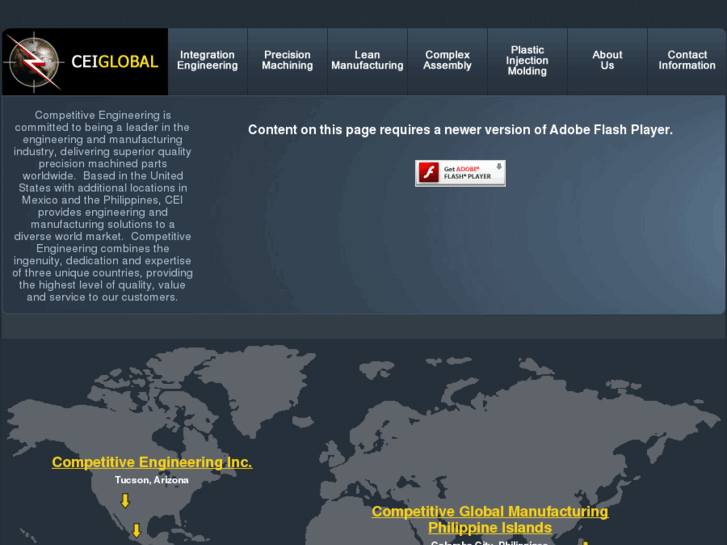Image resolution: width=727 pixels, height=545 pixels.
Task: Open the Competitive Engineering Inc. link
Action: [152, 462]
